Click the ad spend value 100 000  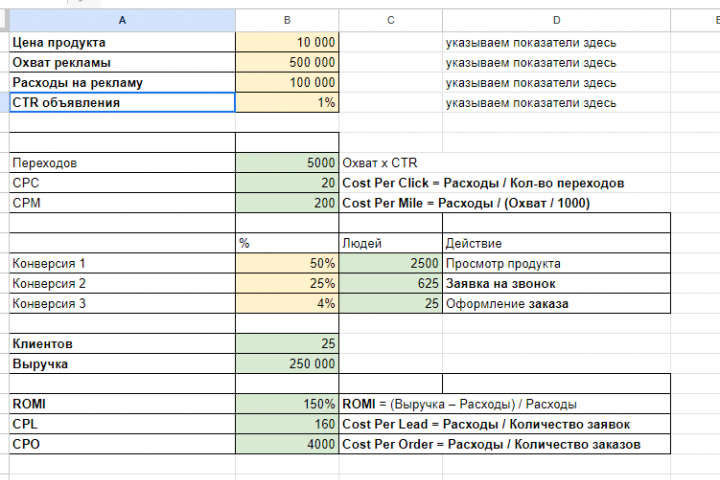[287, 82]
